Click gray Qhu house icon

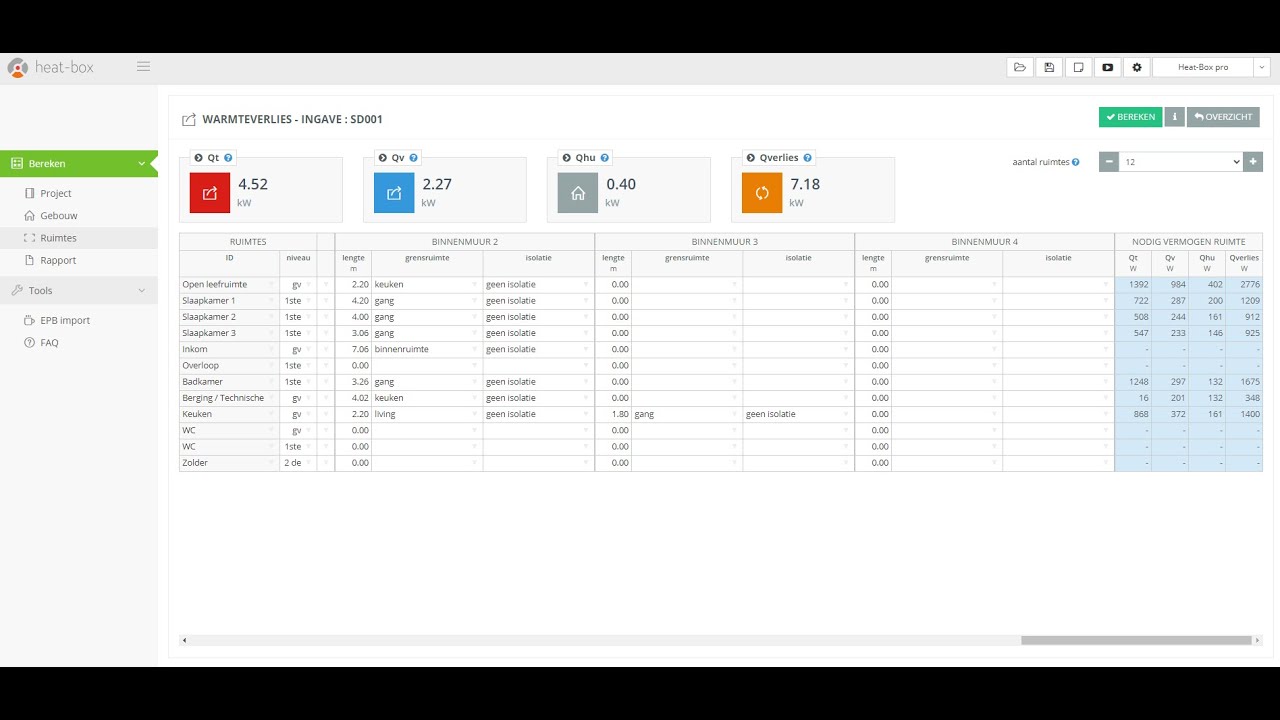click(578, 193)
